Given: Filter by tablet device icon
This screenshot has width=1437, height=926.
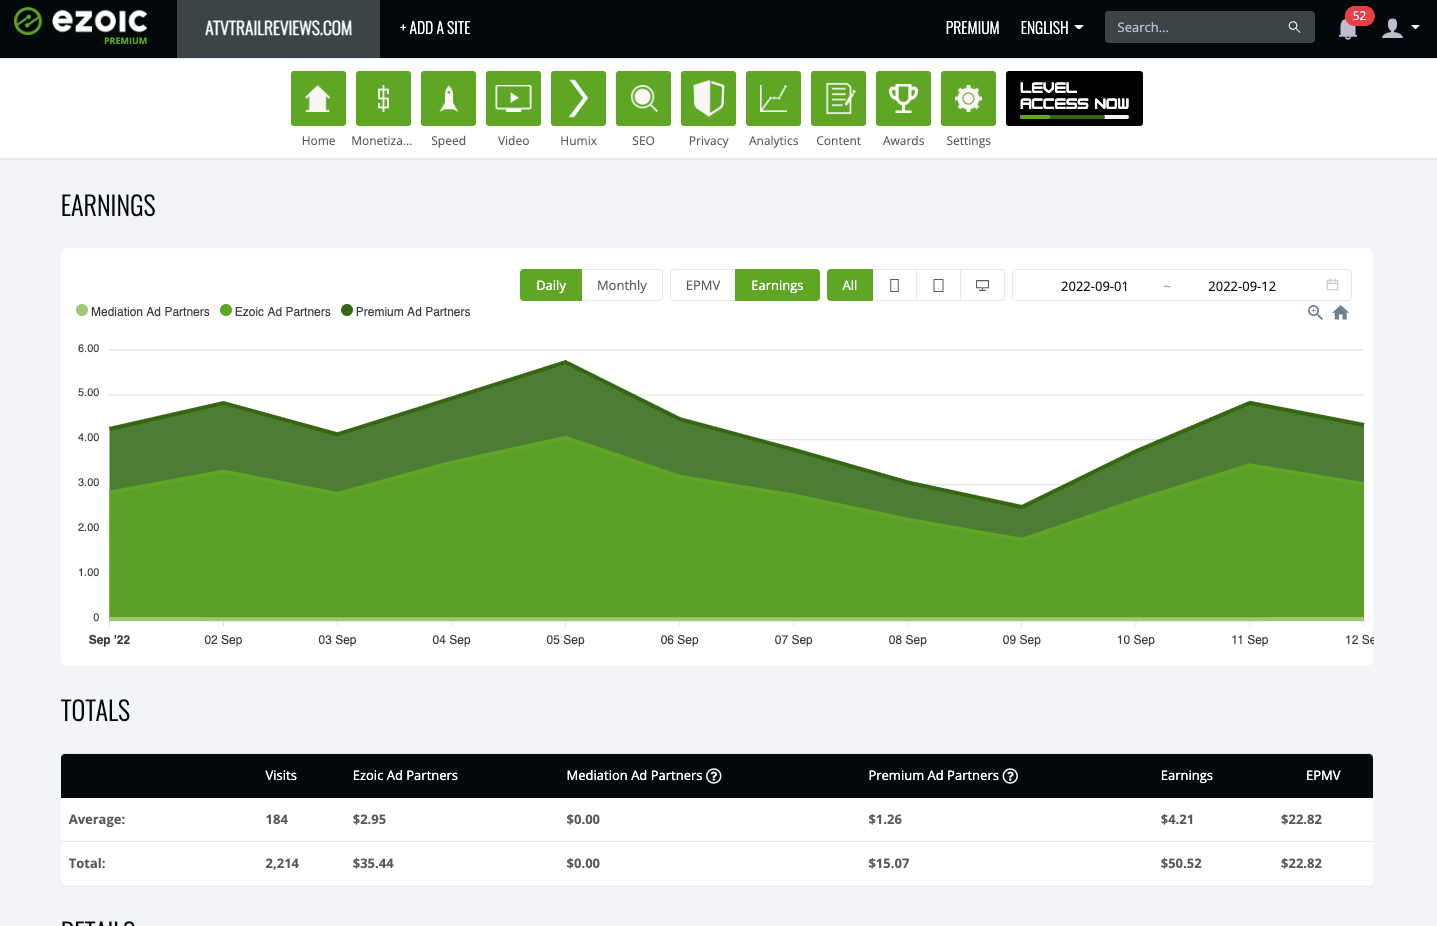Looking at the screenshot, I should coord(938,285).
